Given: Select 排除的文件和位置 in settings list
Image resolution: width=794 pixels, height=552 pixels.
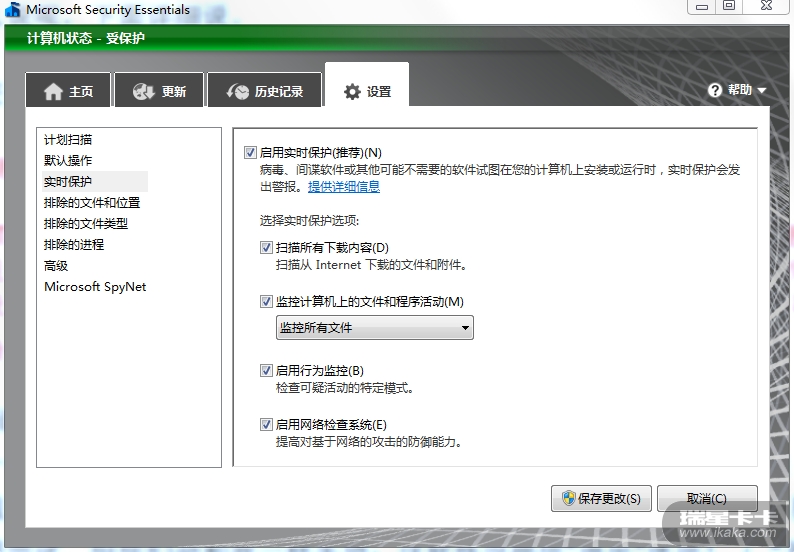Looking at the screenshot, I should click(92, 203).
